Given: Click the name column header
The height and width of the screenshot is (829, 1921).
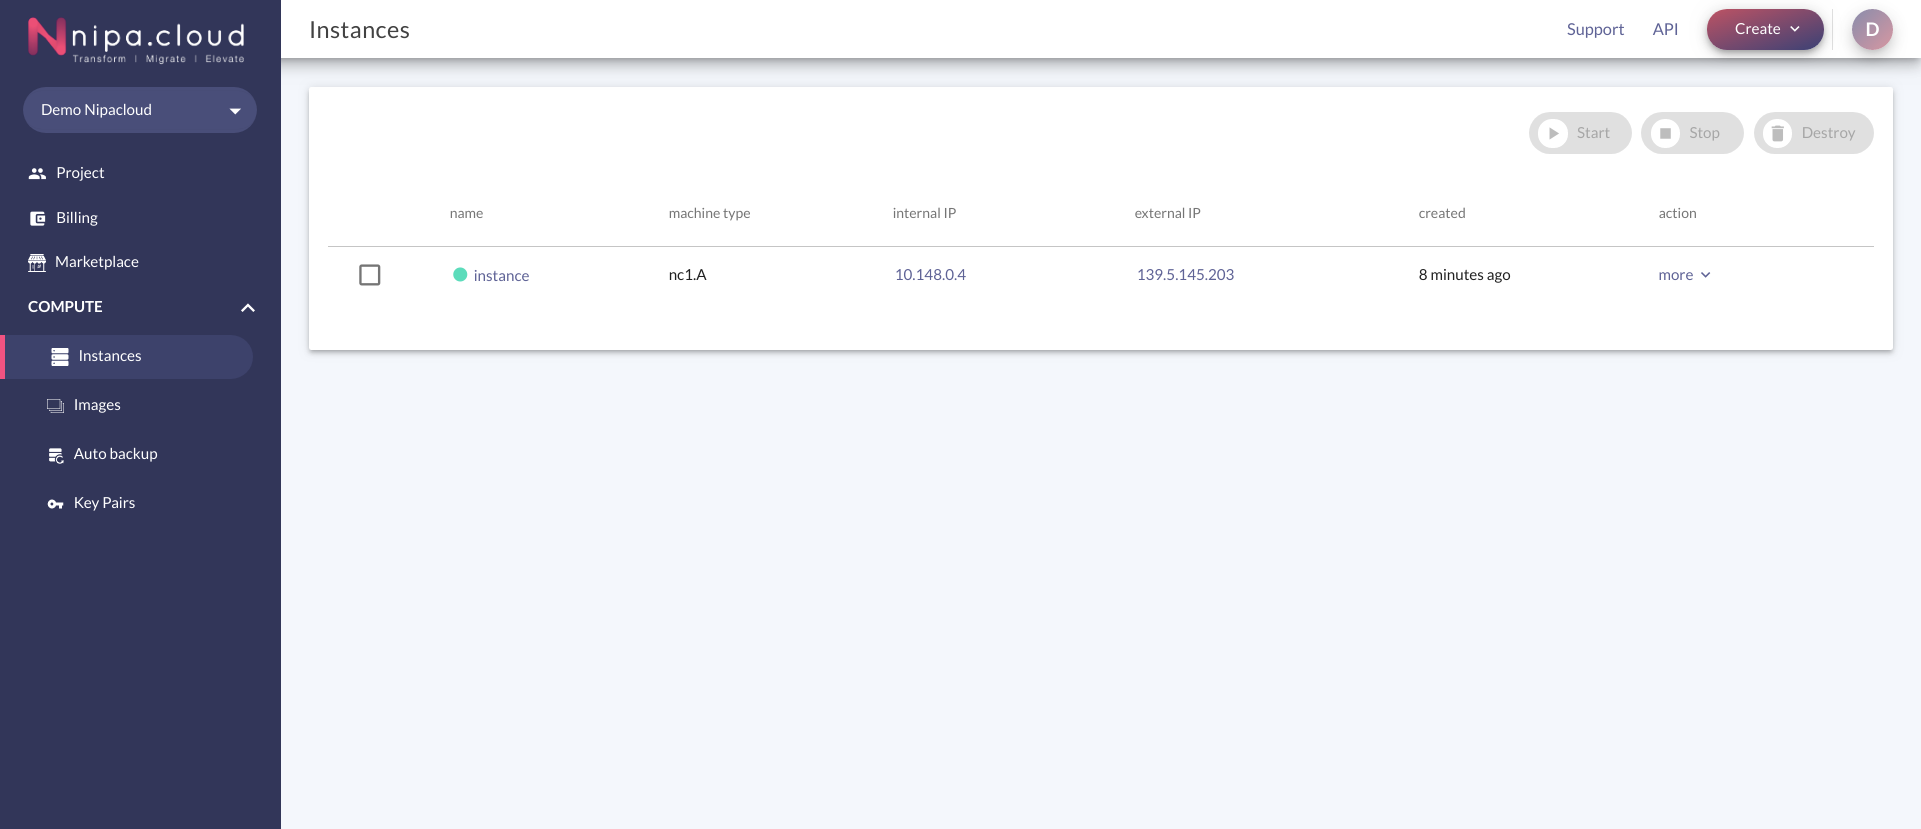Looking at the screenshot, I should pyautogui.click(x=466, y=213).
